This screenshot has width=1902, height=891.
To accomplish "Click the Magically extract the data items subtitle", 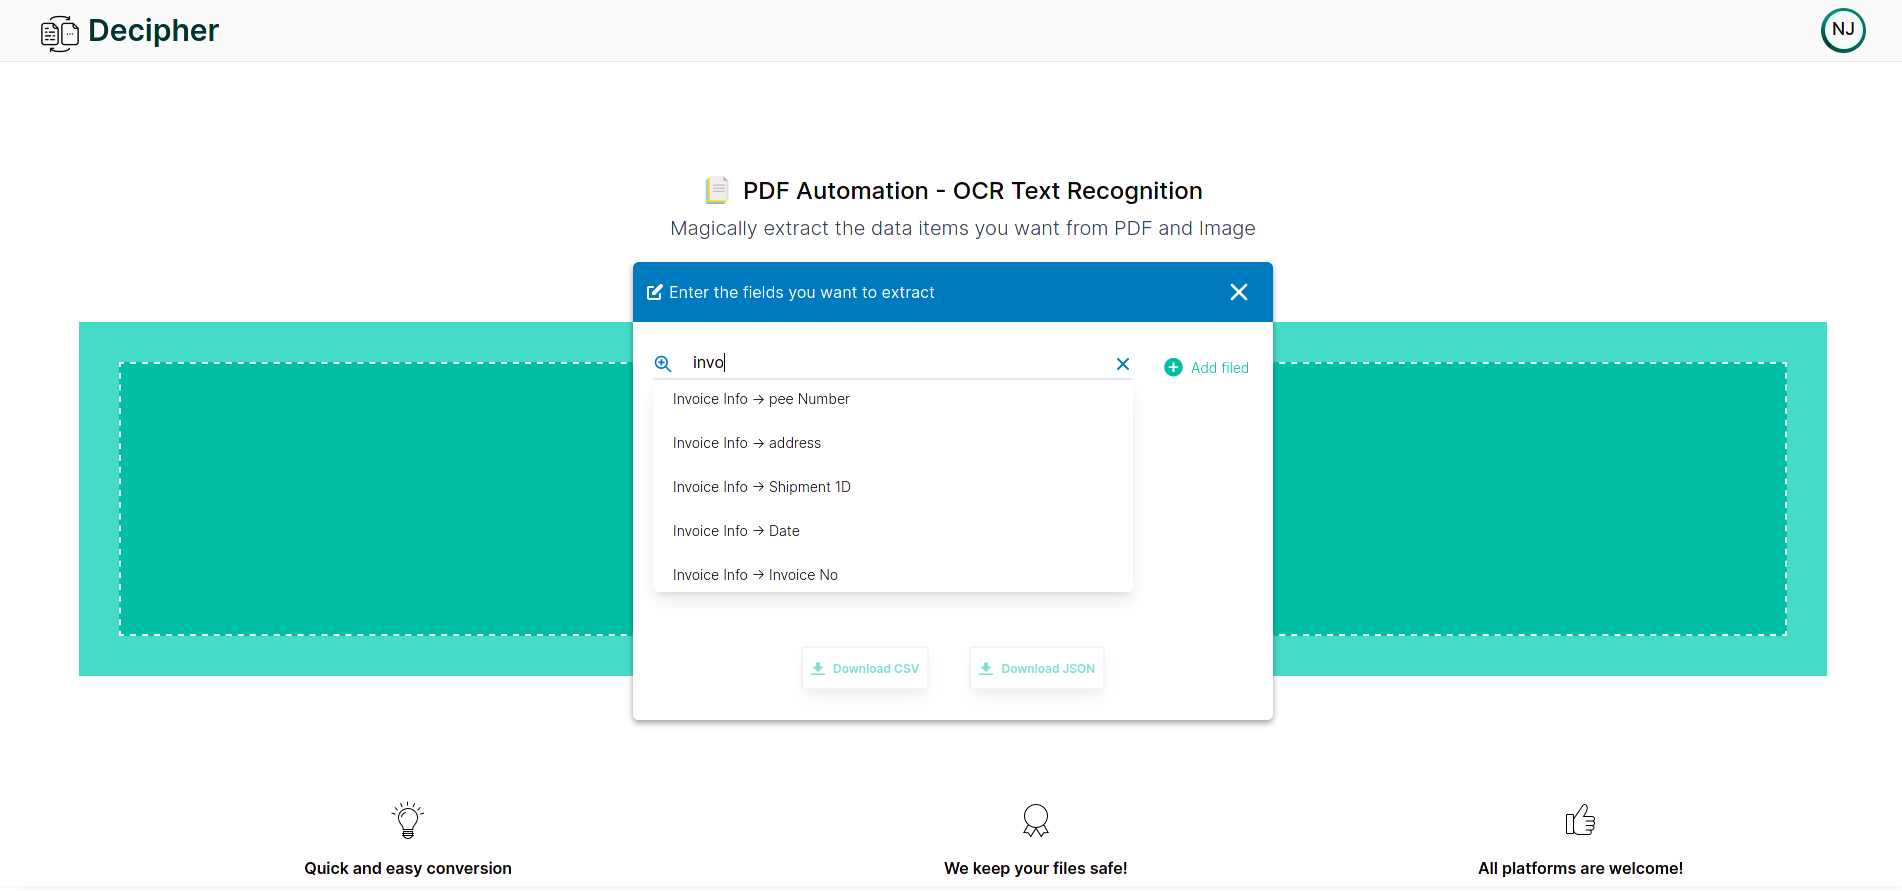I will (962, 229).
